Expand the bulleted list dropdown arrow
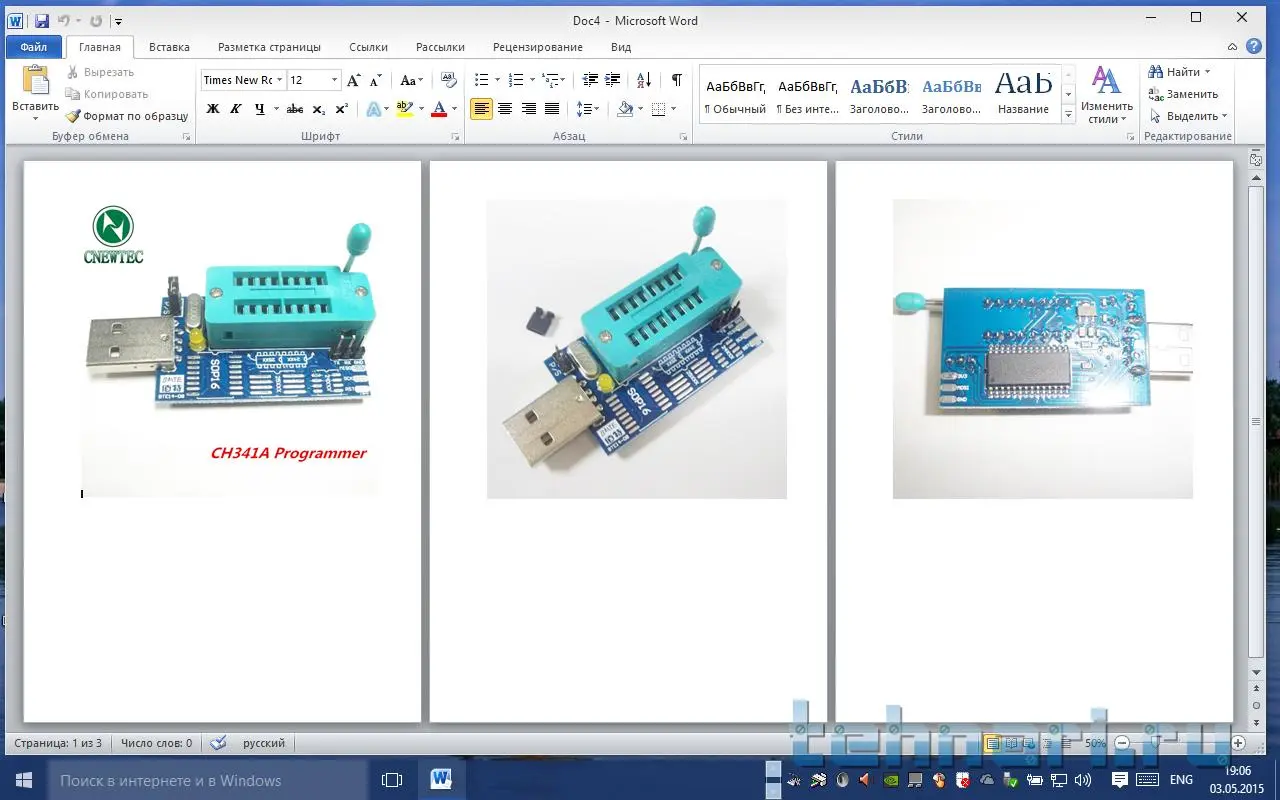Viewport: 1280px width, 800px height. [x=497, y=80]
